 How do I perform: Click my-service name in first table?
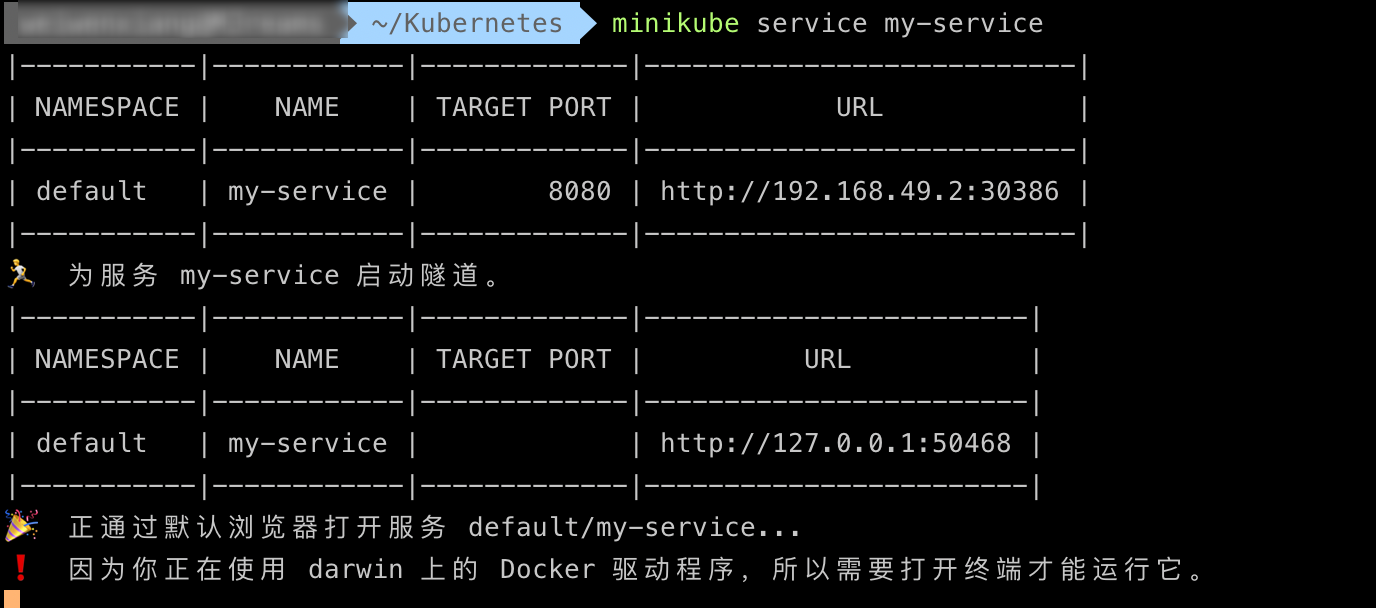click(x=307, y=191)
